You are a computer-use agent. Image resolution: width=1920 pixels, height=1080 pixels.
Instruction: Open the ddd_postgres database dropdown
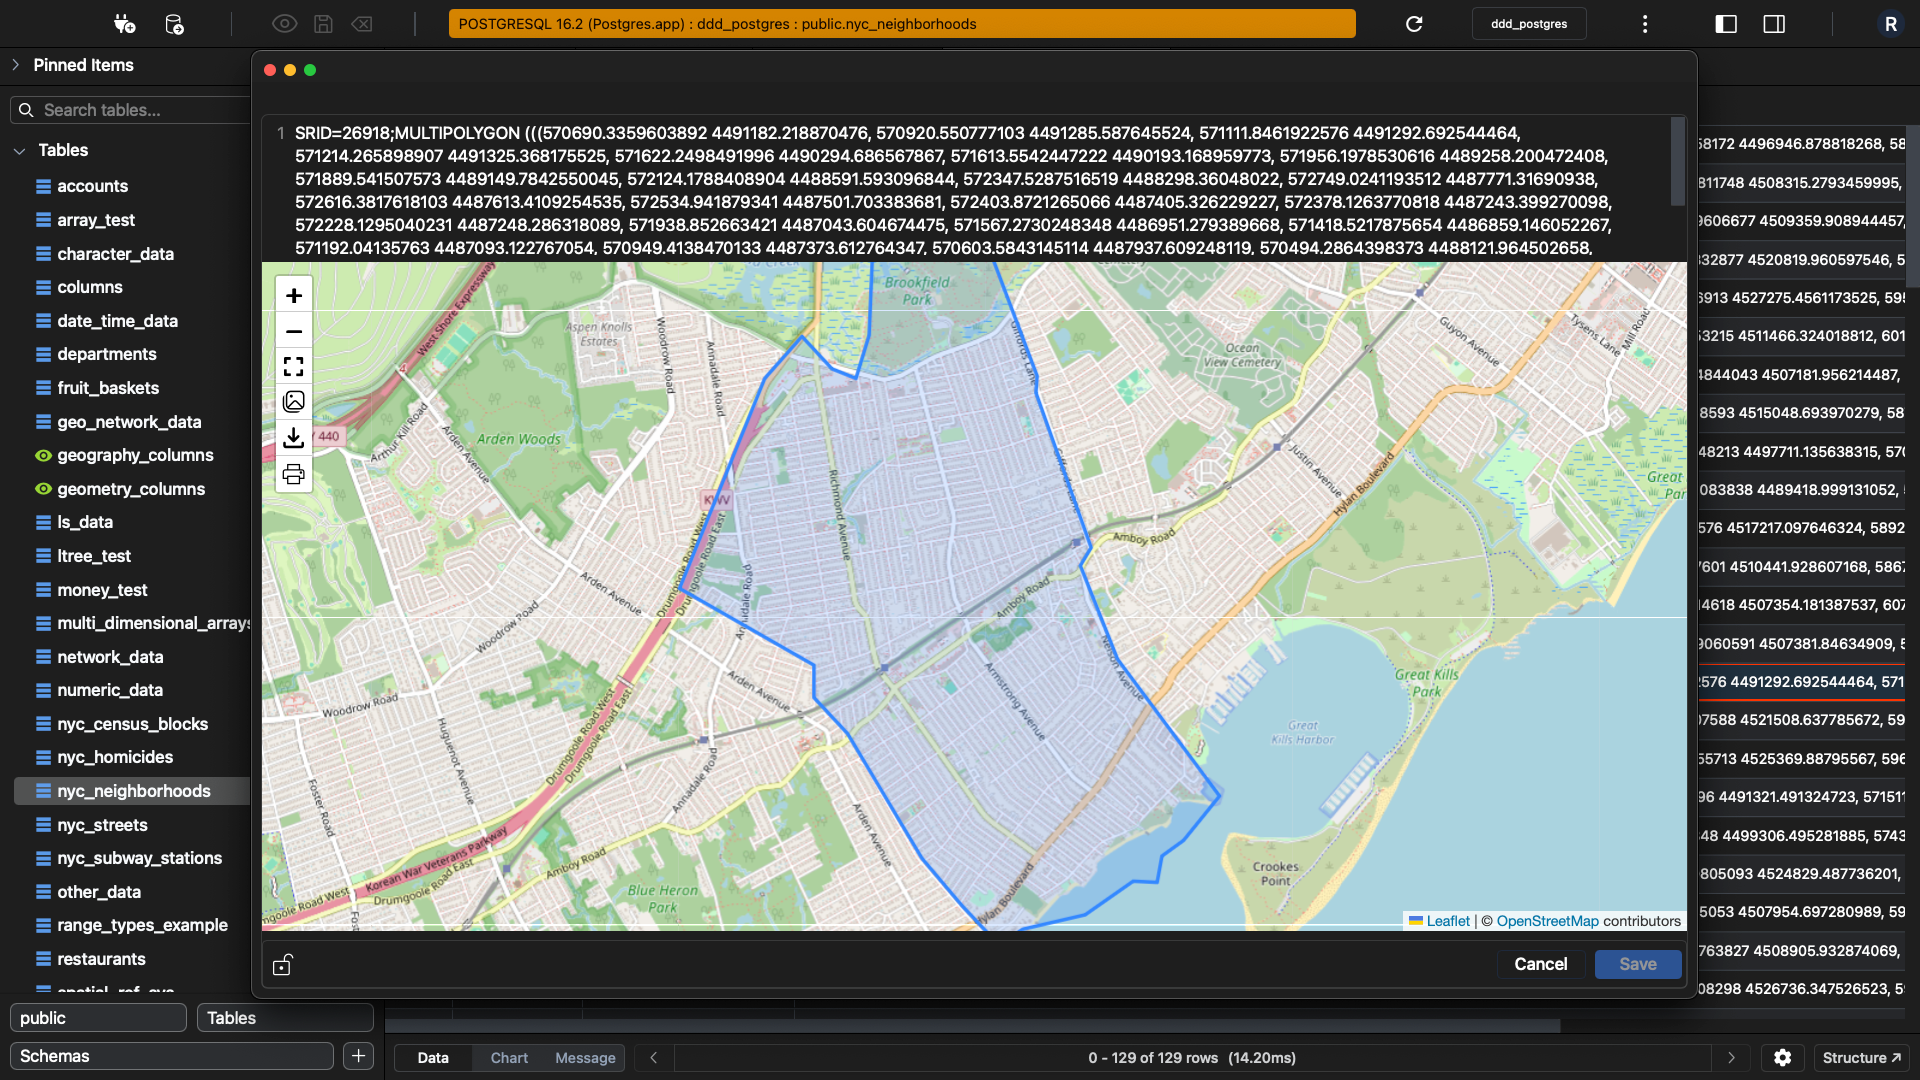(1529, 24)
